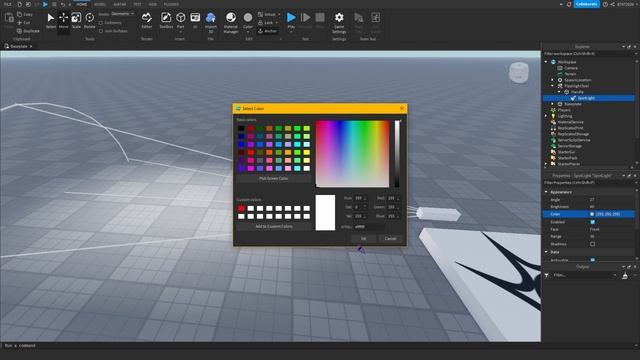Screen dimensions: 640x360
Task: Switch to the PLUGINS ribbon tab
Action: pos(171,4)
